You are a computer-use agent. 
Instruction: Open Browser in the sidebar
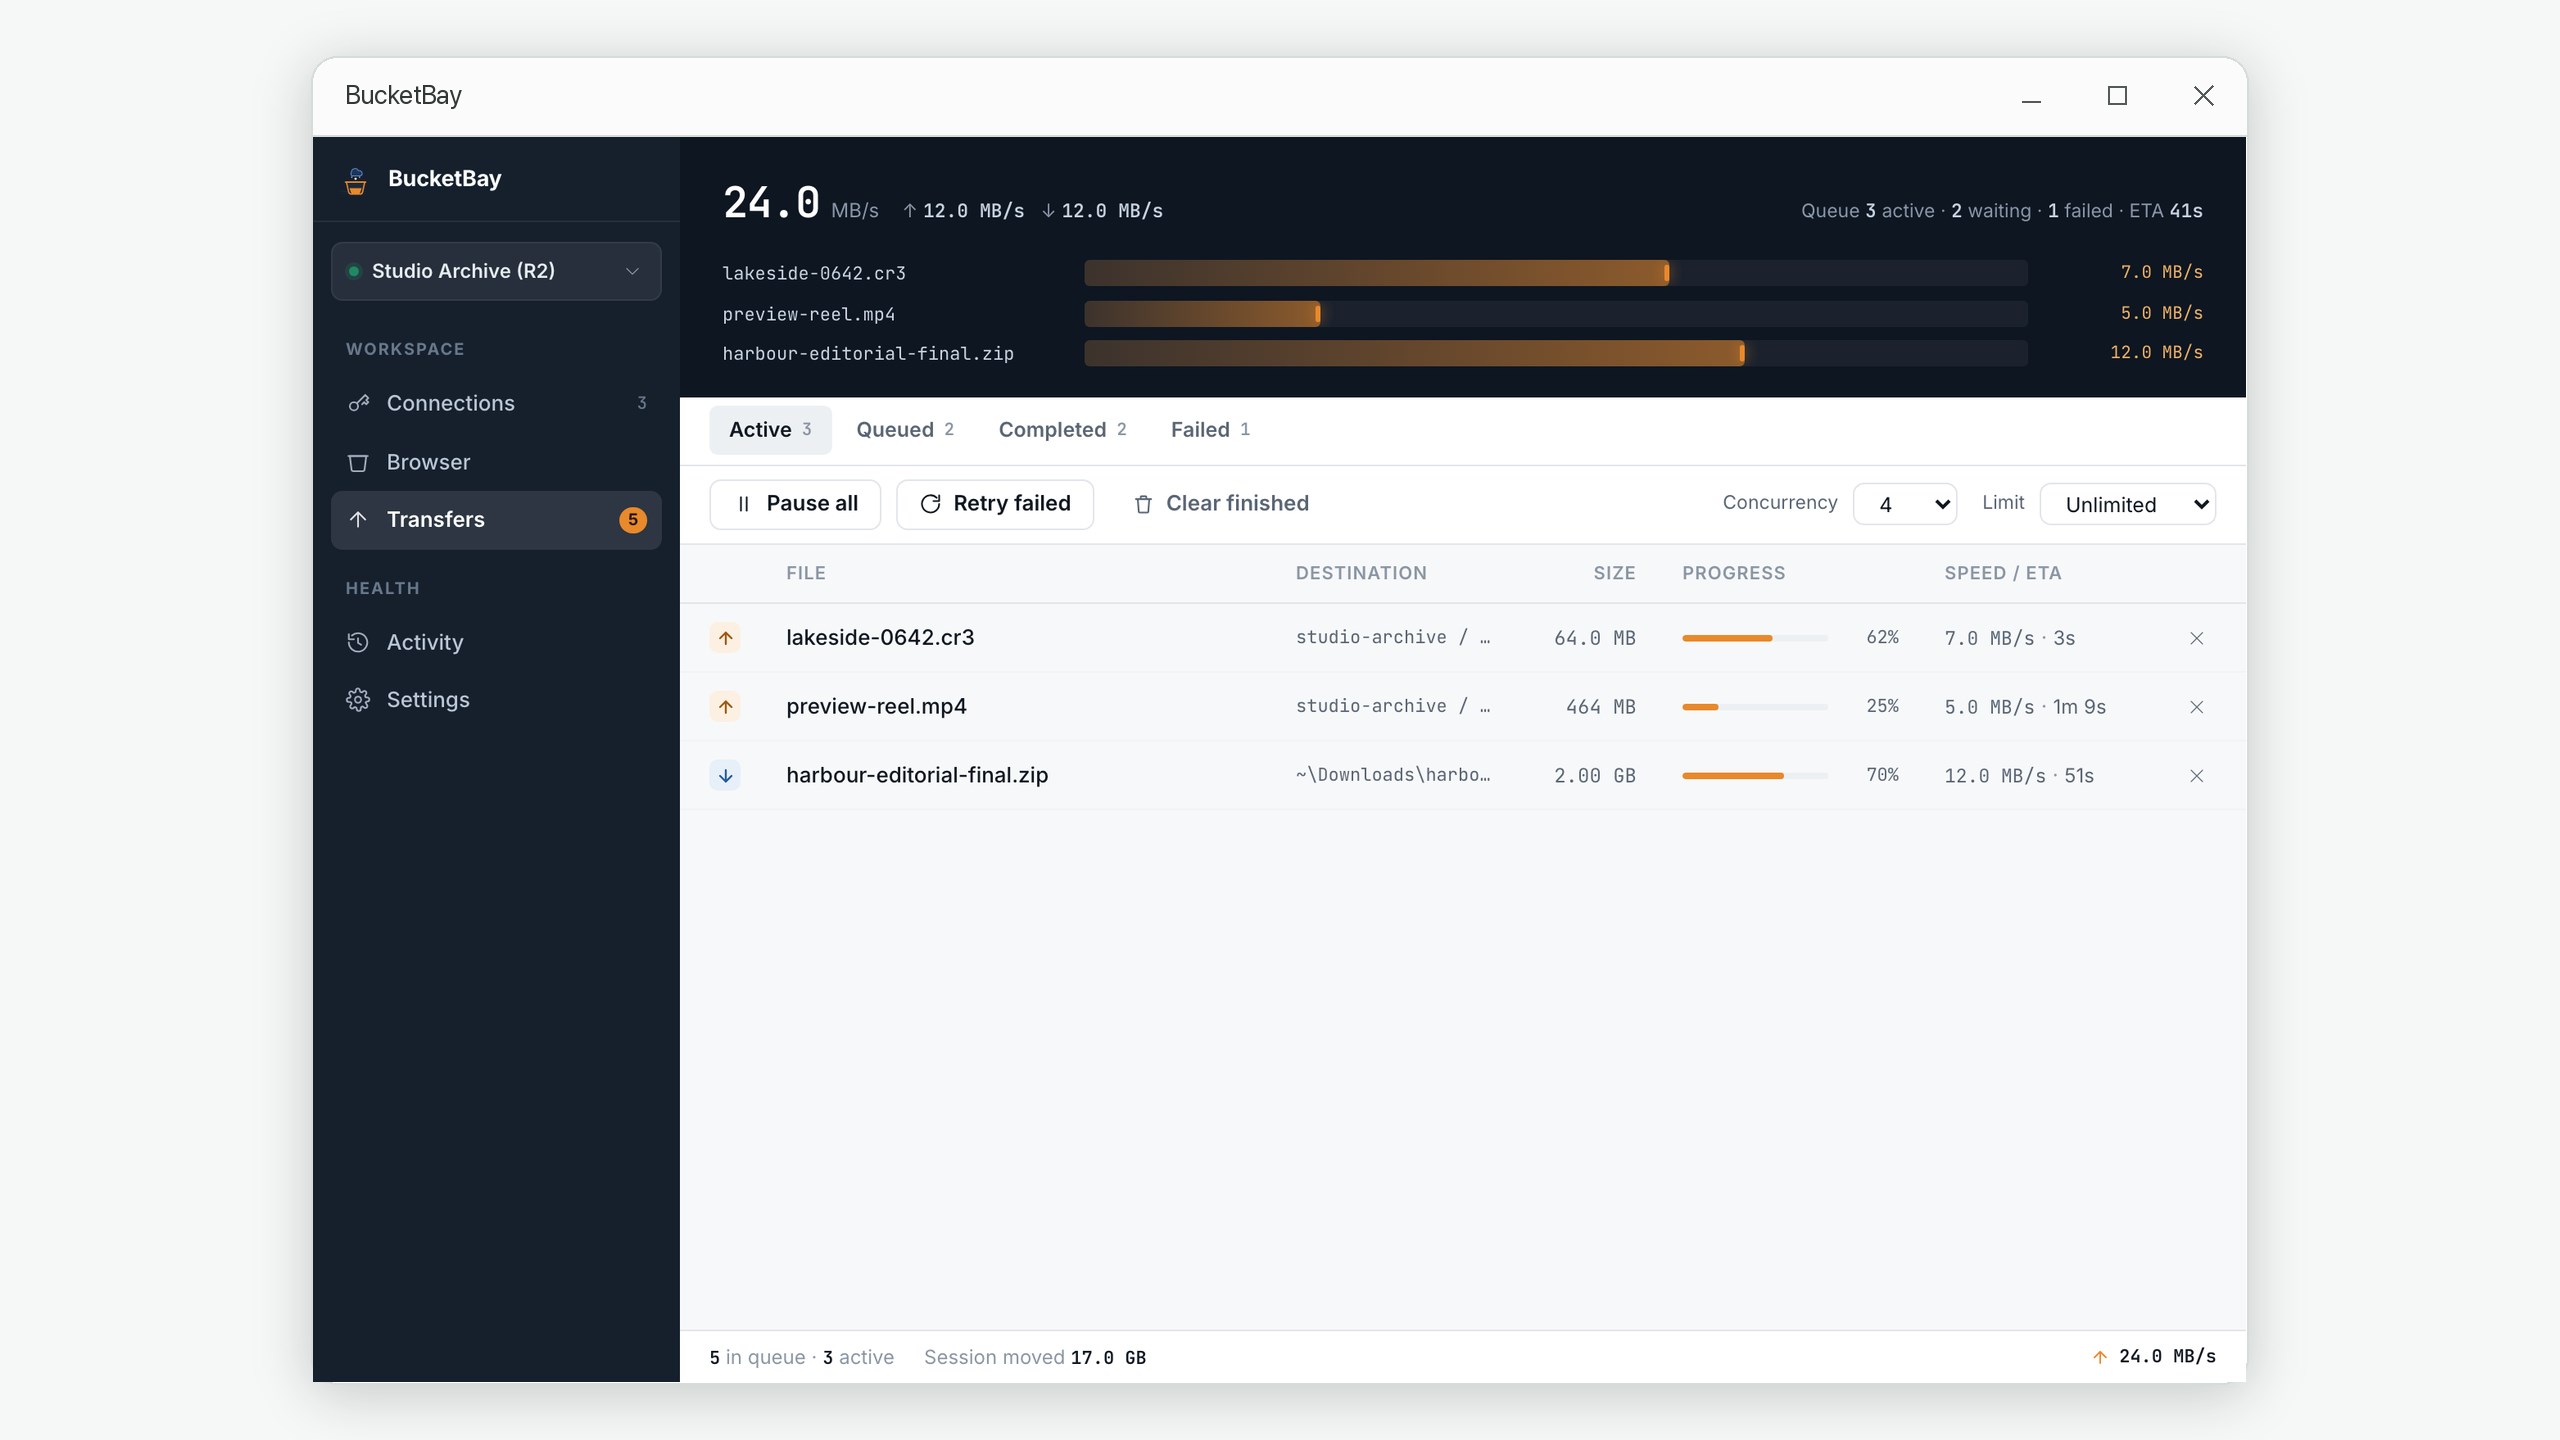496,462
